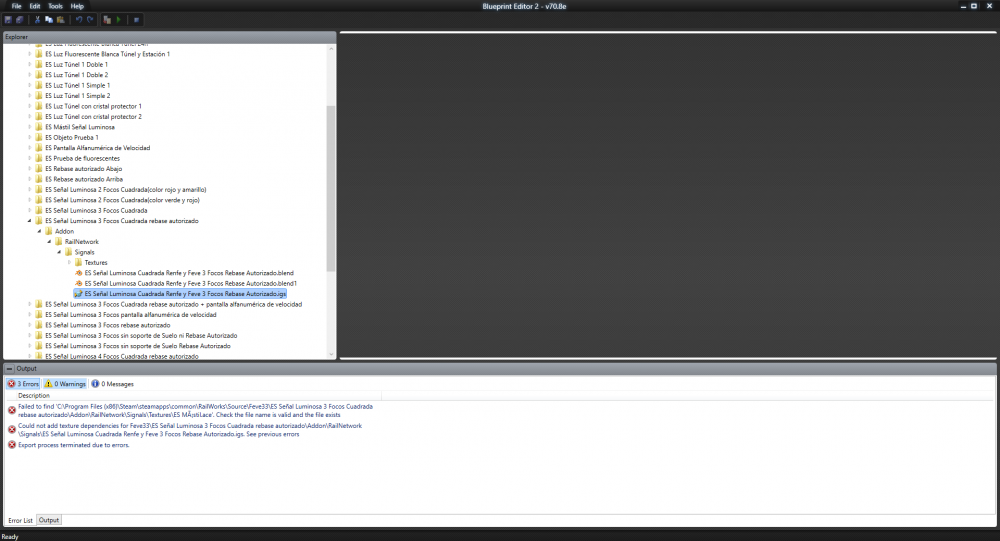Expand the Textures folder arrow

pyautogui.click(x=70, y=262)
